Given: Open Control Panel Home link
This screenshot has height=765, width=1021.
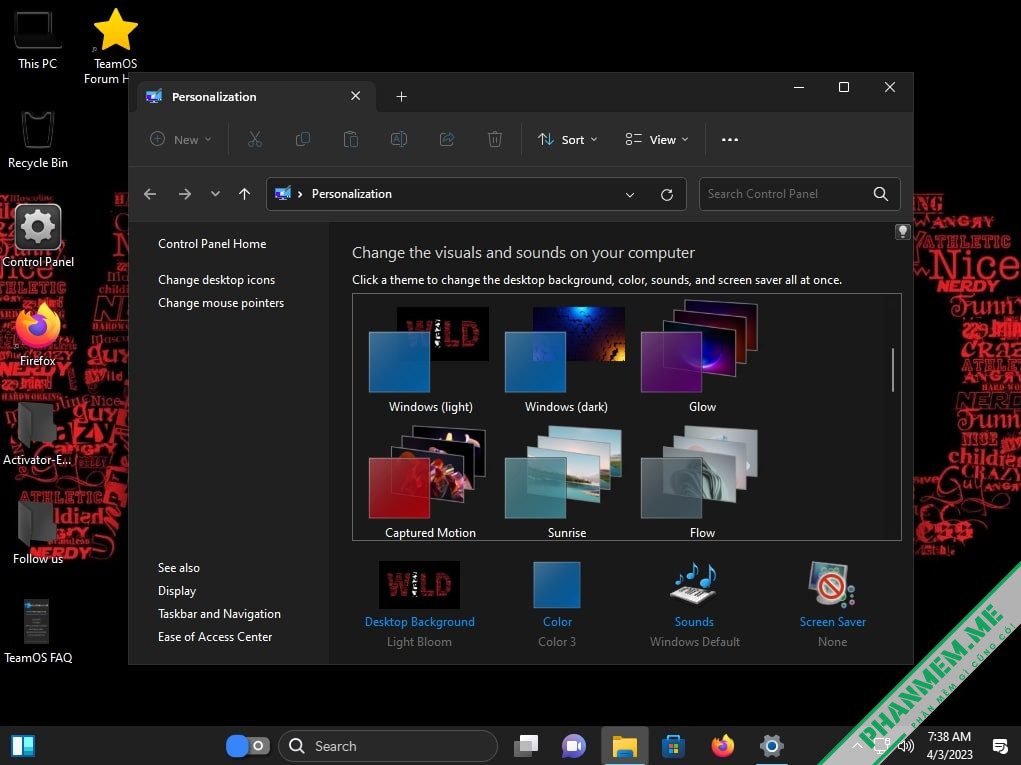Looking at the screenshot, I should click(212, 243).
